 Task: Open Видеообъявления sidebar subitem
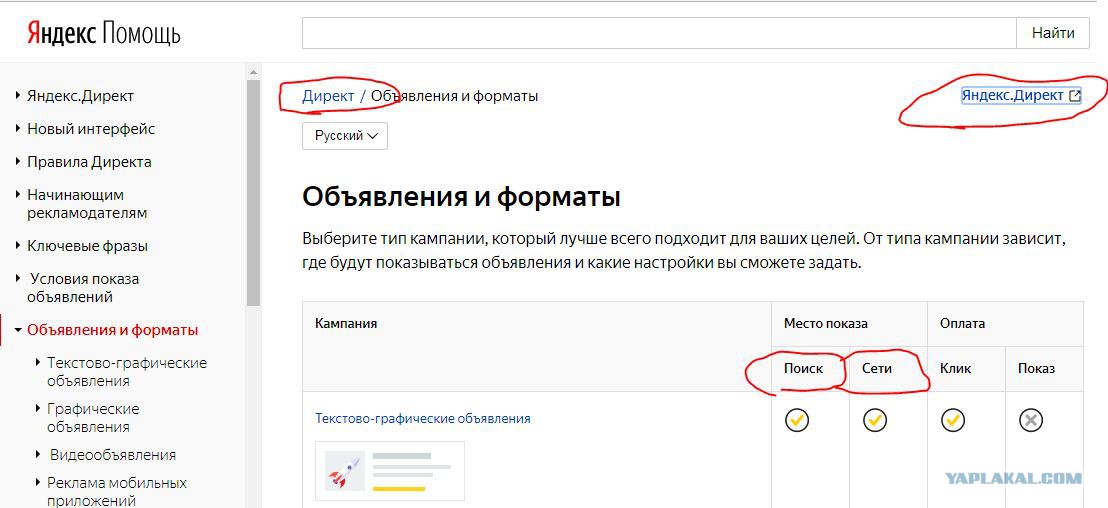pyautogui.click(x=113, y=454)
